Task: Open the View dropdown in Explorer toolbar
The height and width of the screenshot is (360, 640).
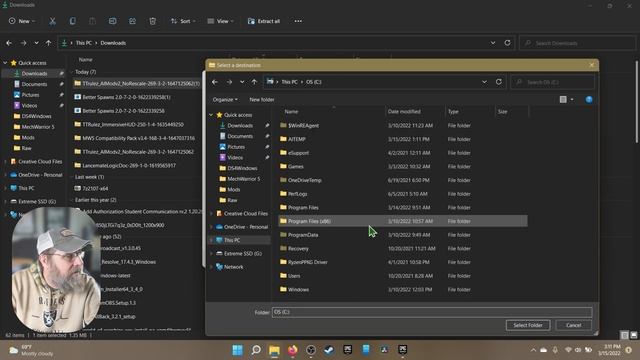Action: click(x=220, y=21)
